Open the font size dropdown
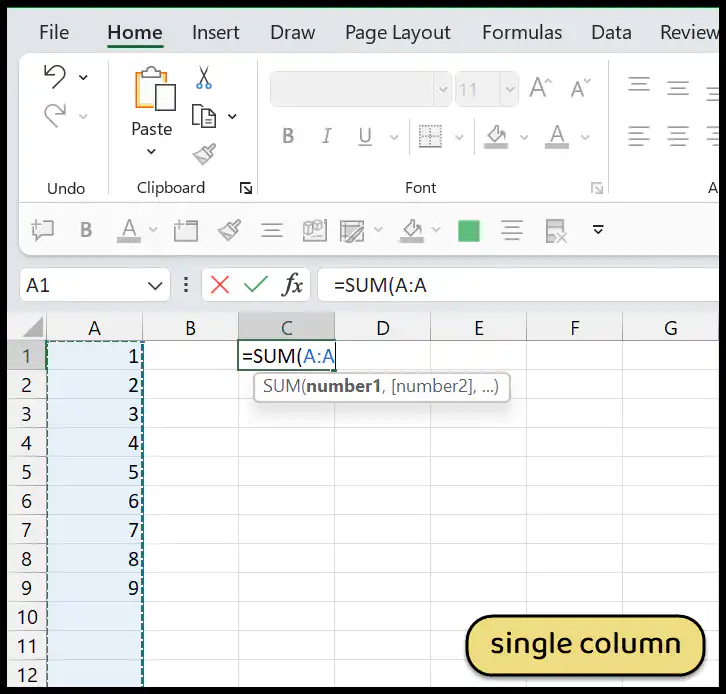 (x=510, y=89)
